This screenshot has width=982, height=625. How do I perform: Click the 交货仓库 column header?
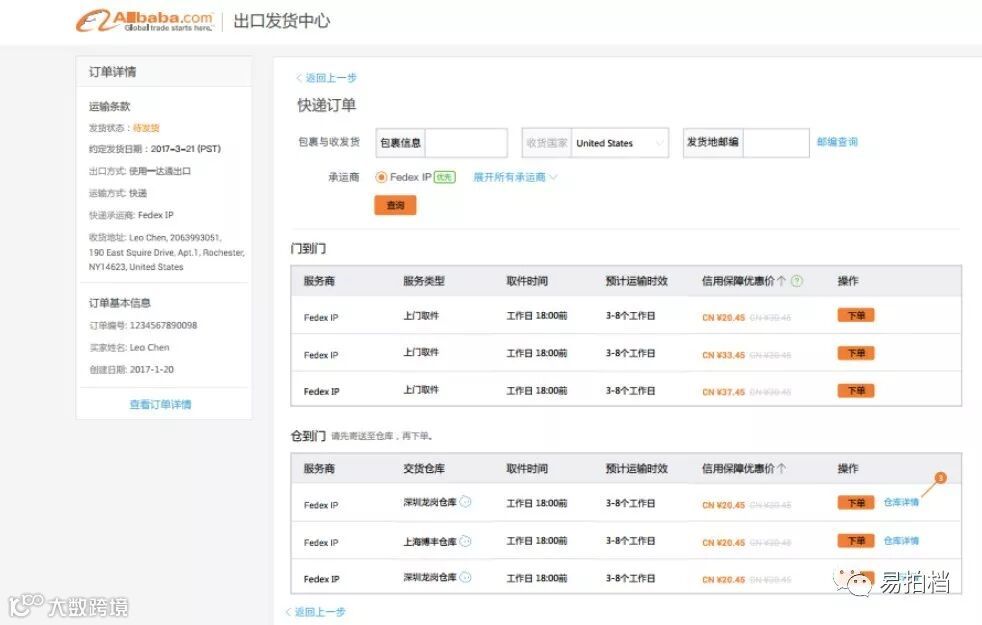point(424,468)
